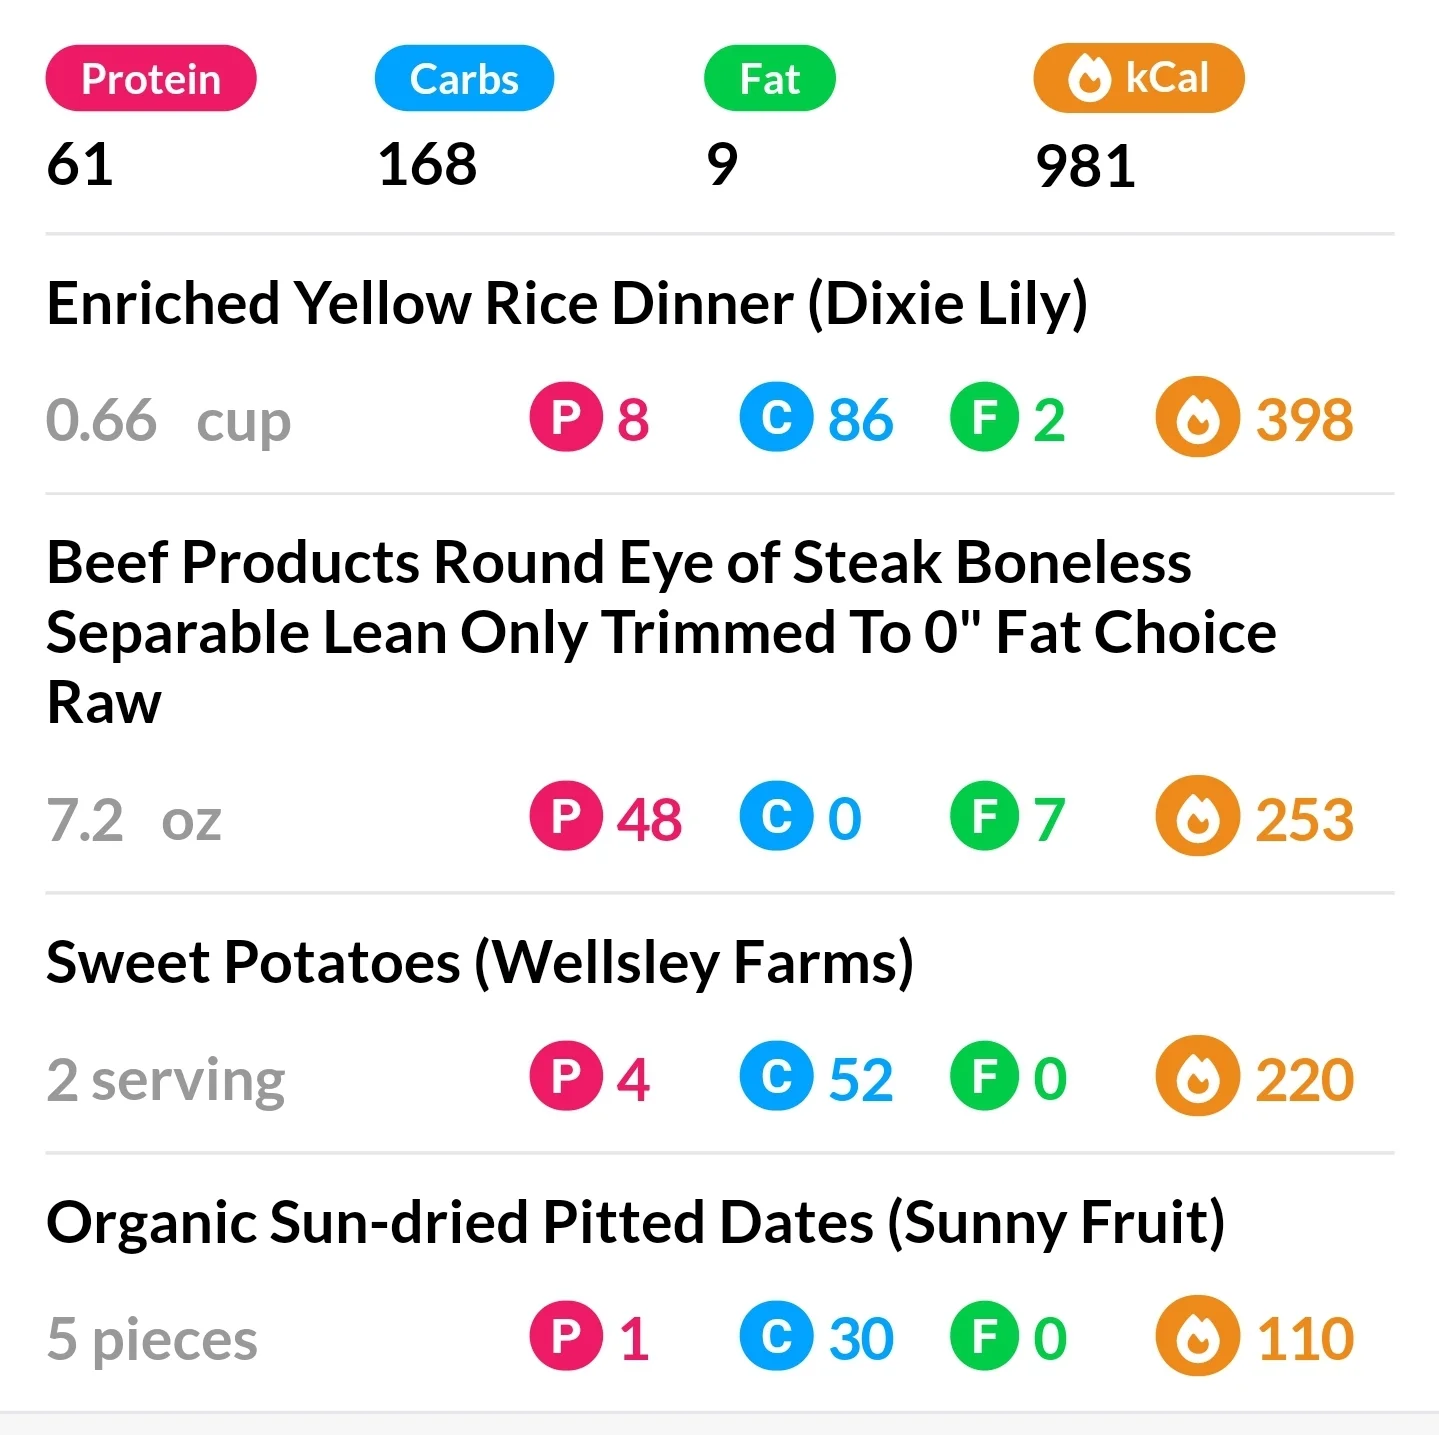Image resolution: width=1439 pixels, height=1435 pixels.
Task: Click the fat F icon for beef steak
Action: coord(986,816)
